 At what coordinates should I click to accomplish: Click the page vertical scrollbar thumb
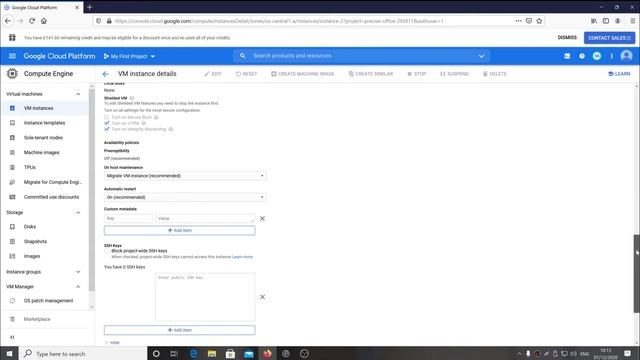(x=636, y=273)
